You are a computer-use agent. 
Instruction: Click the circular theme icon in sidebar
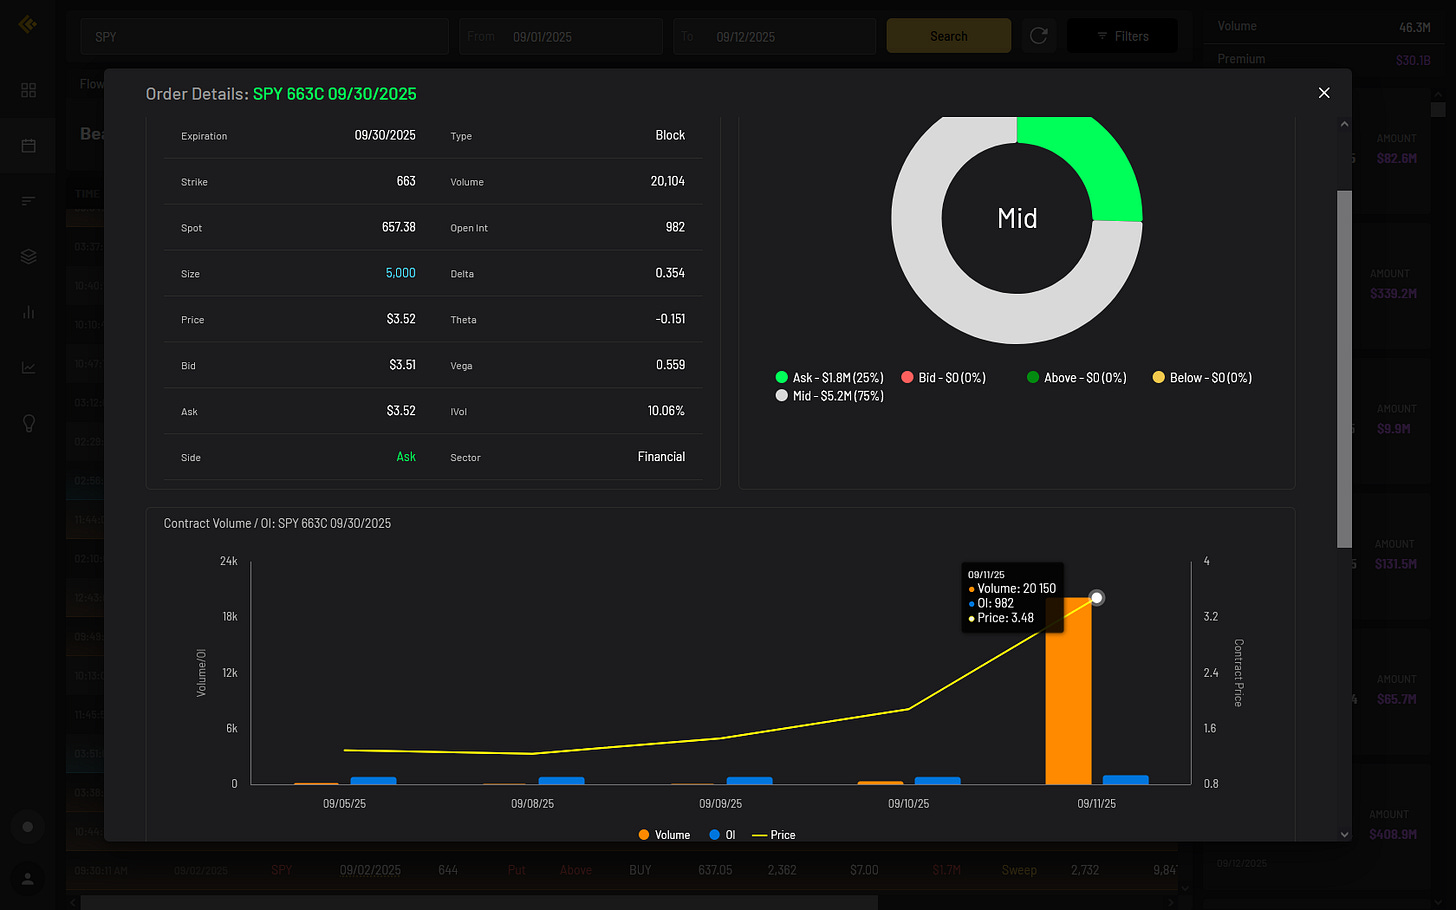(x=28, y=827)
